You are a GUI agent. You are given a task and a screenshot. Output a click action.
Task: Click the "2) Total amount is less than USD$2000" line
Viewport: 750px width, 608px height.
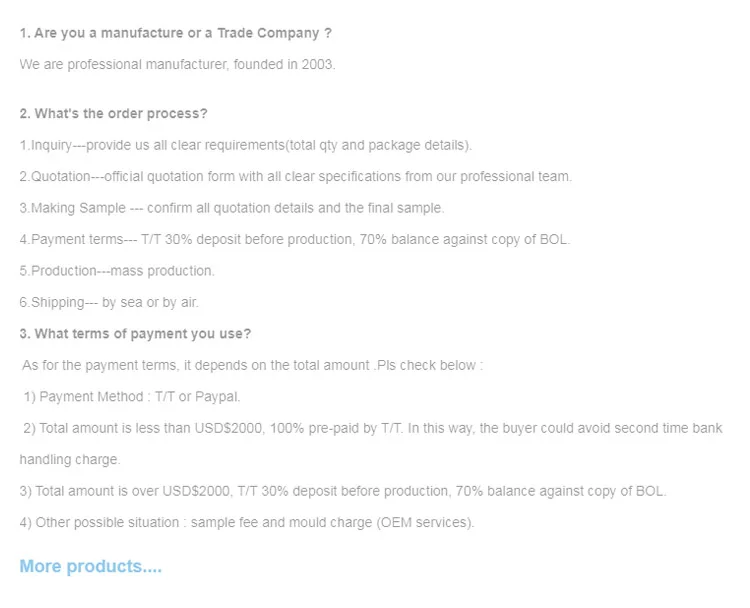pos(372,428)
